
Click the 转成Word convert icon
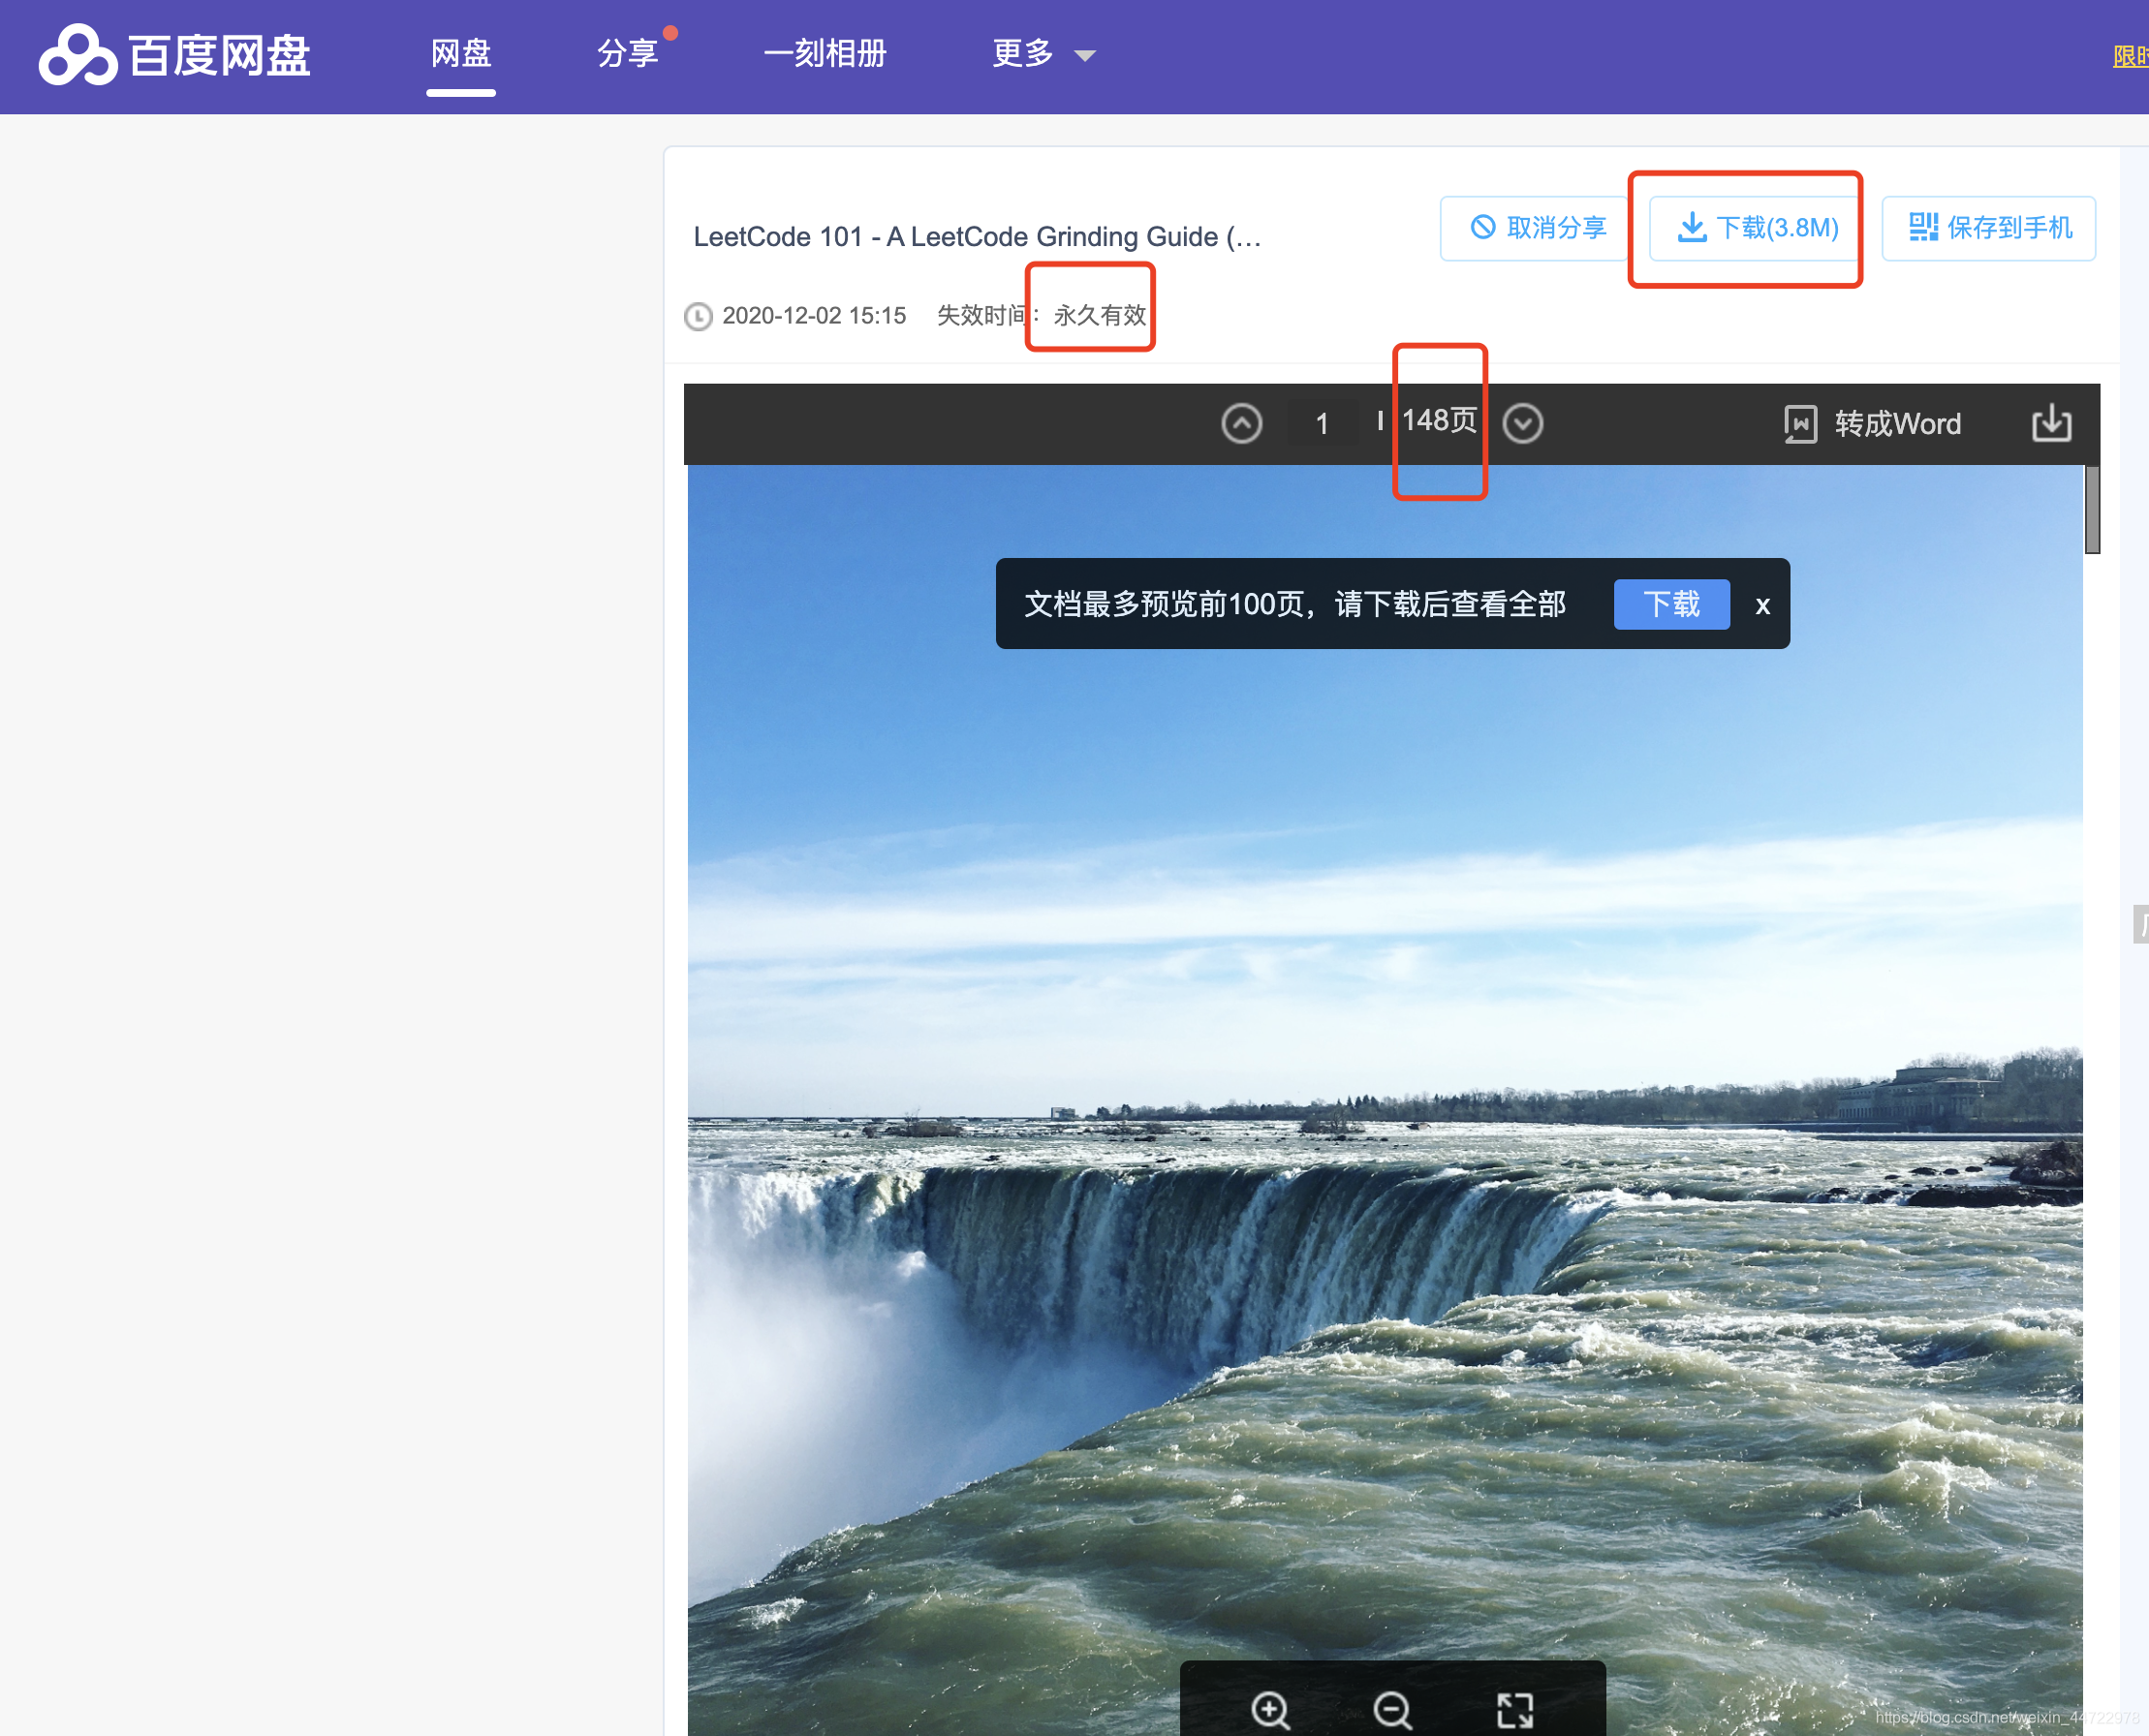1800,424
